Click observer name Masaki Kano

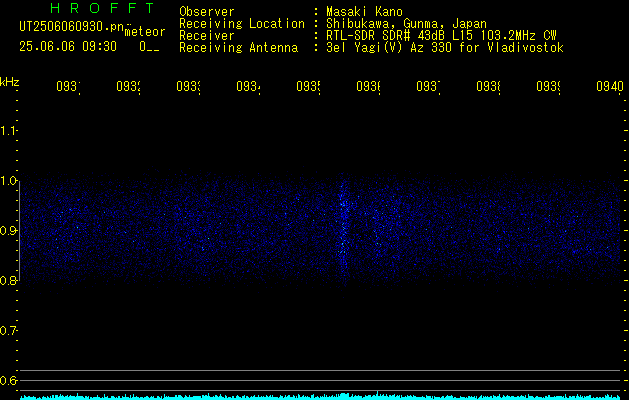[364, 11]
